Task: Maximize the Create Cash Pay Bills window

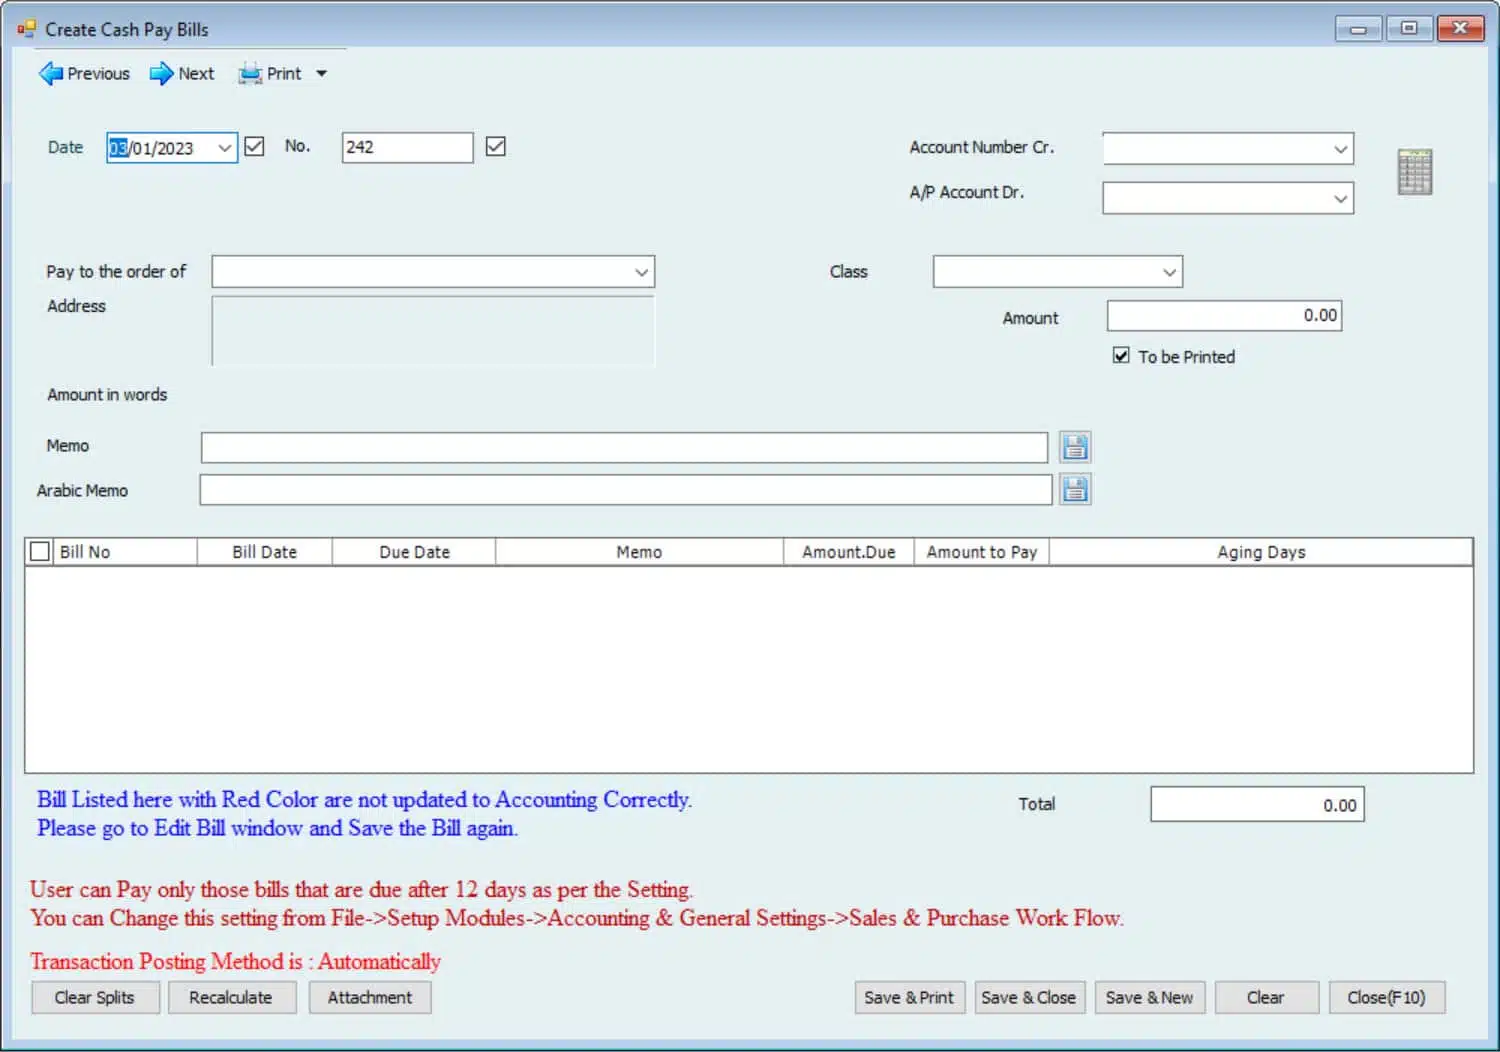Action: tap(1409, 29)
